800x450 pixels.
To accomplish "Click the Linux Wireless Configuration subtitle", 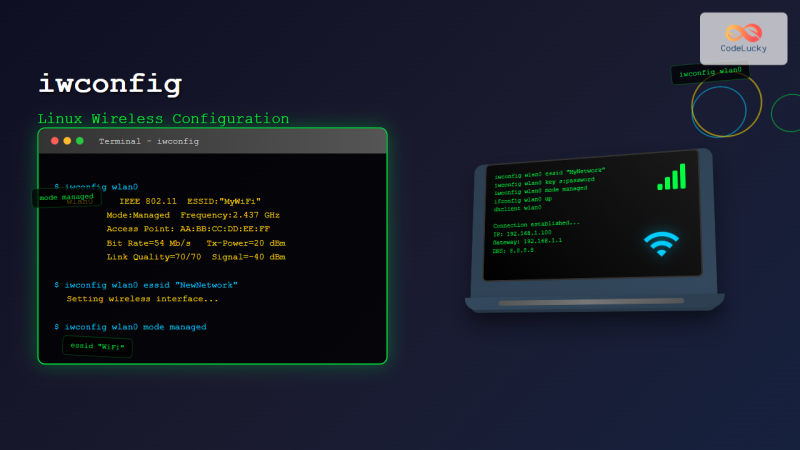I will 163,119.
